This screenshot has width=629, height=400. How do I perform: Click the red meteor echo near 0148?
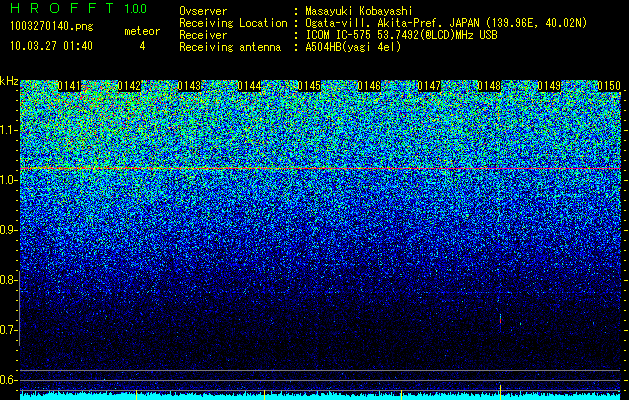[500, 319]
